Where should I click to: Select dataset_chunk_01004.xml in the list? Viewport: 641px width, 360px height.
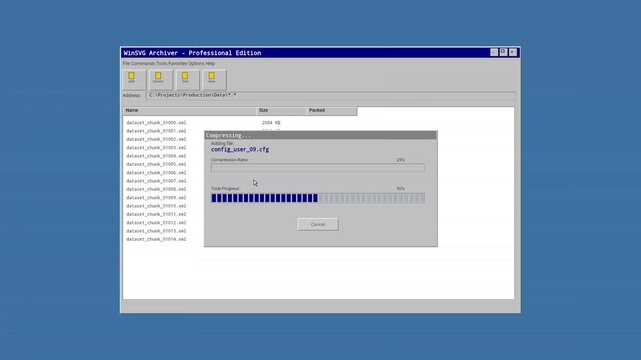(x=156, y=156)
